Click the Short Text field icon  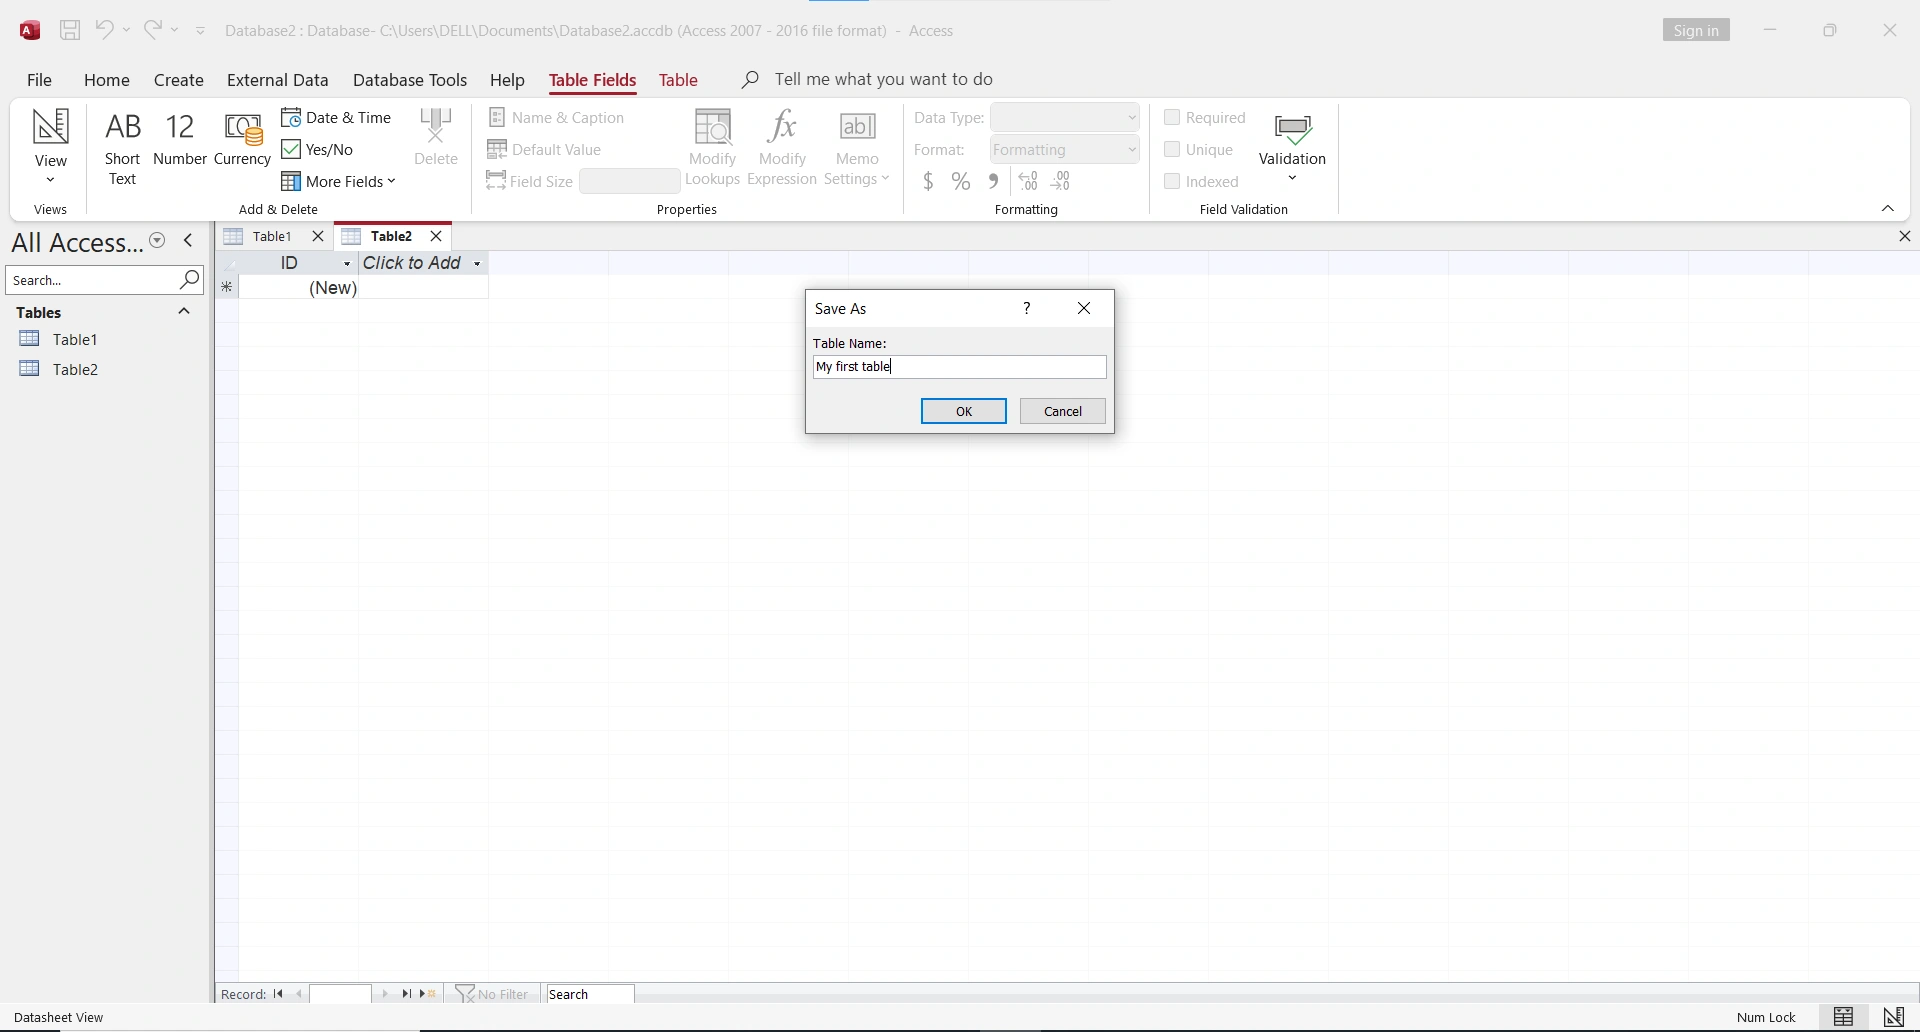[122, 148]
